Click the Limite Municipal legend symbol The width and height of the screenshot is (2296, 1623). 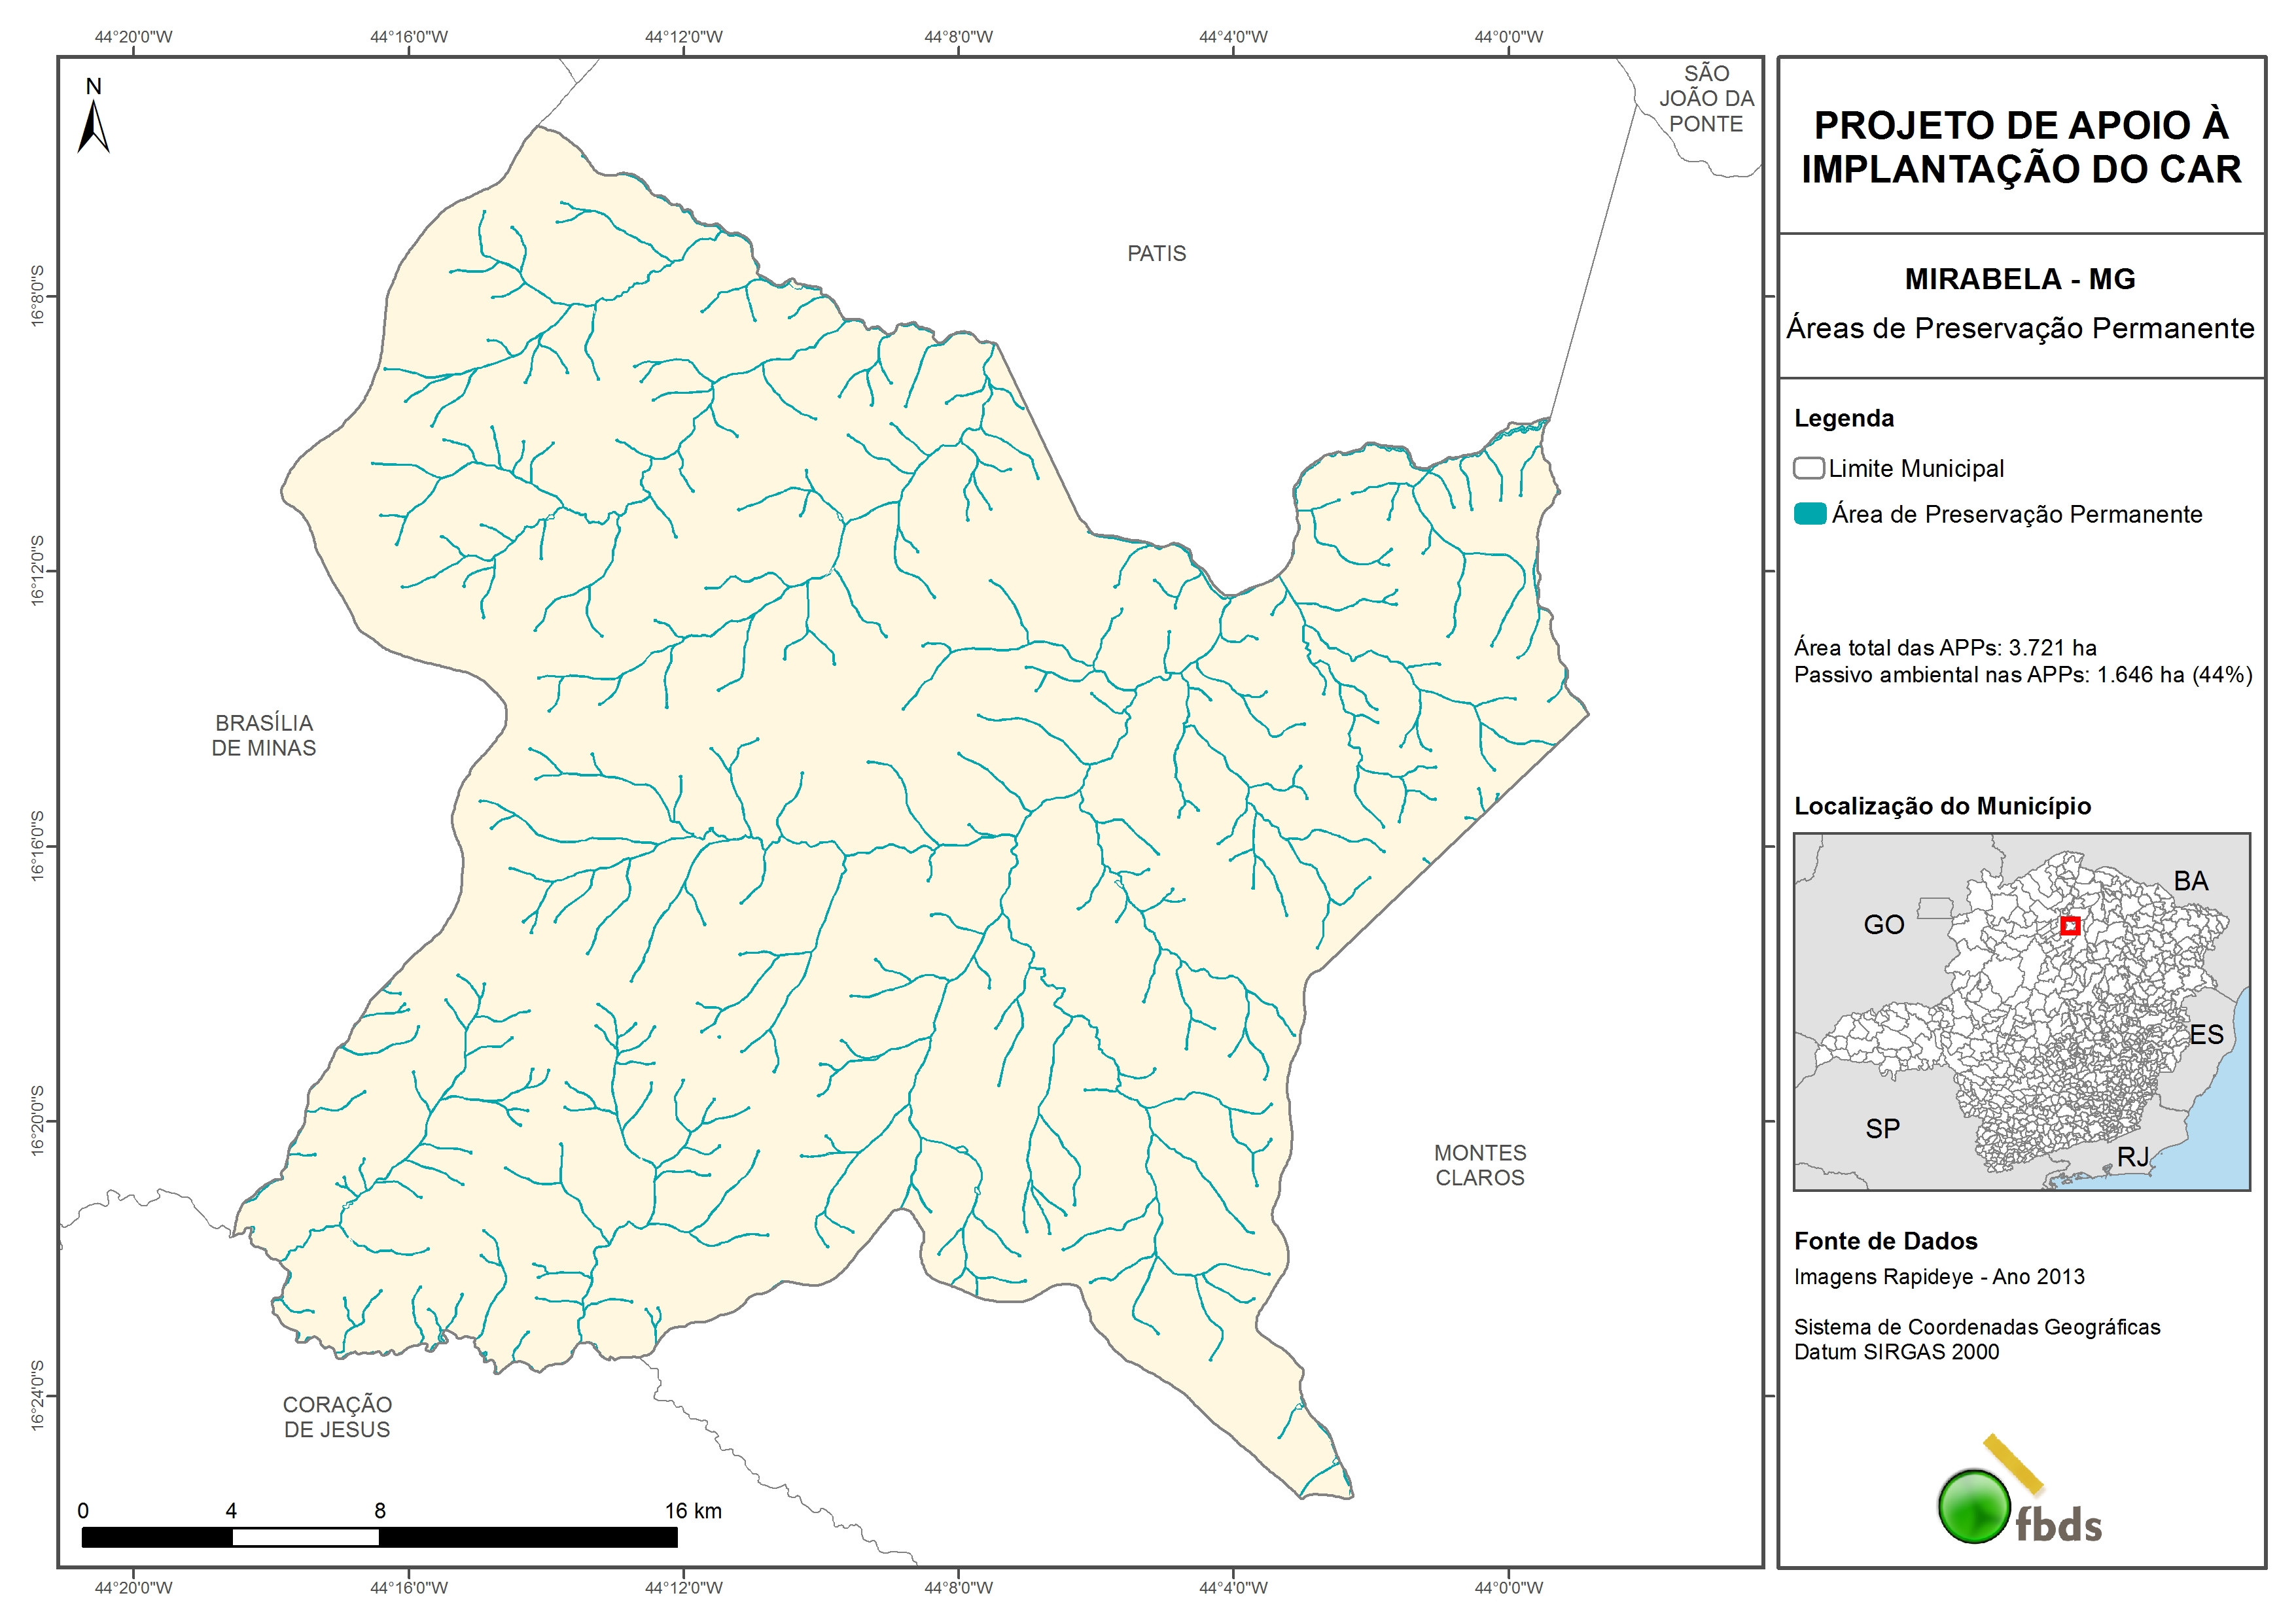(x=1808, y=468)
